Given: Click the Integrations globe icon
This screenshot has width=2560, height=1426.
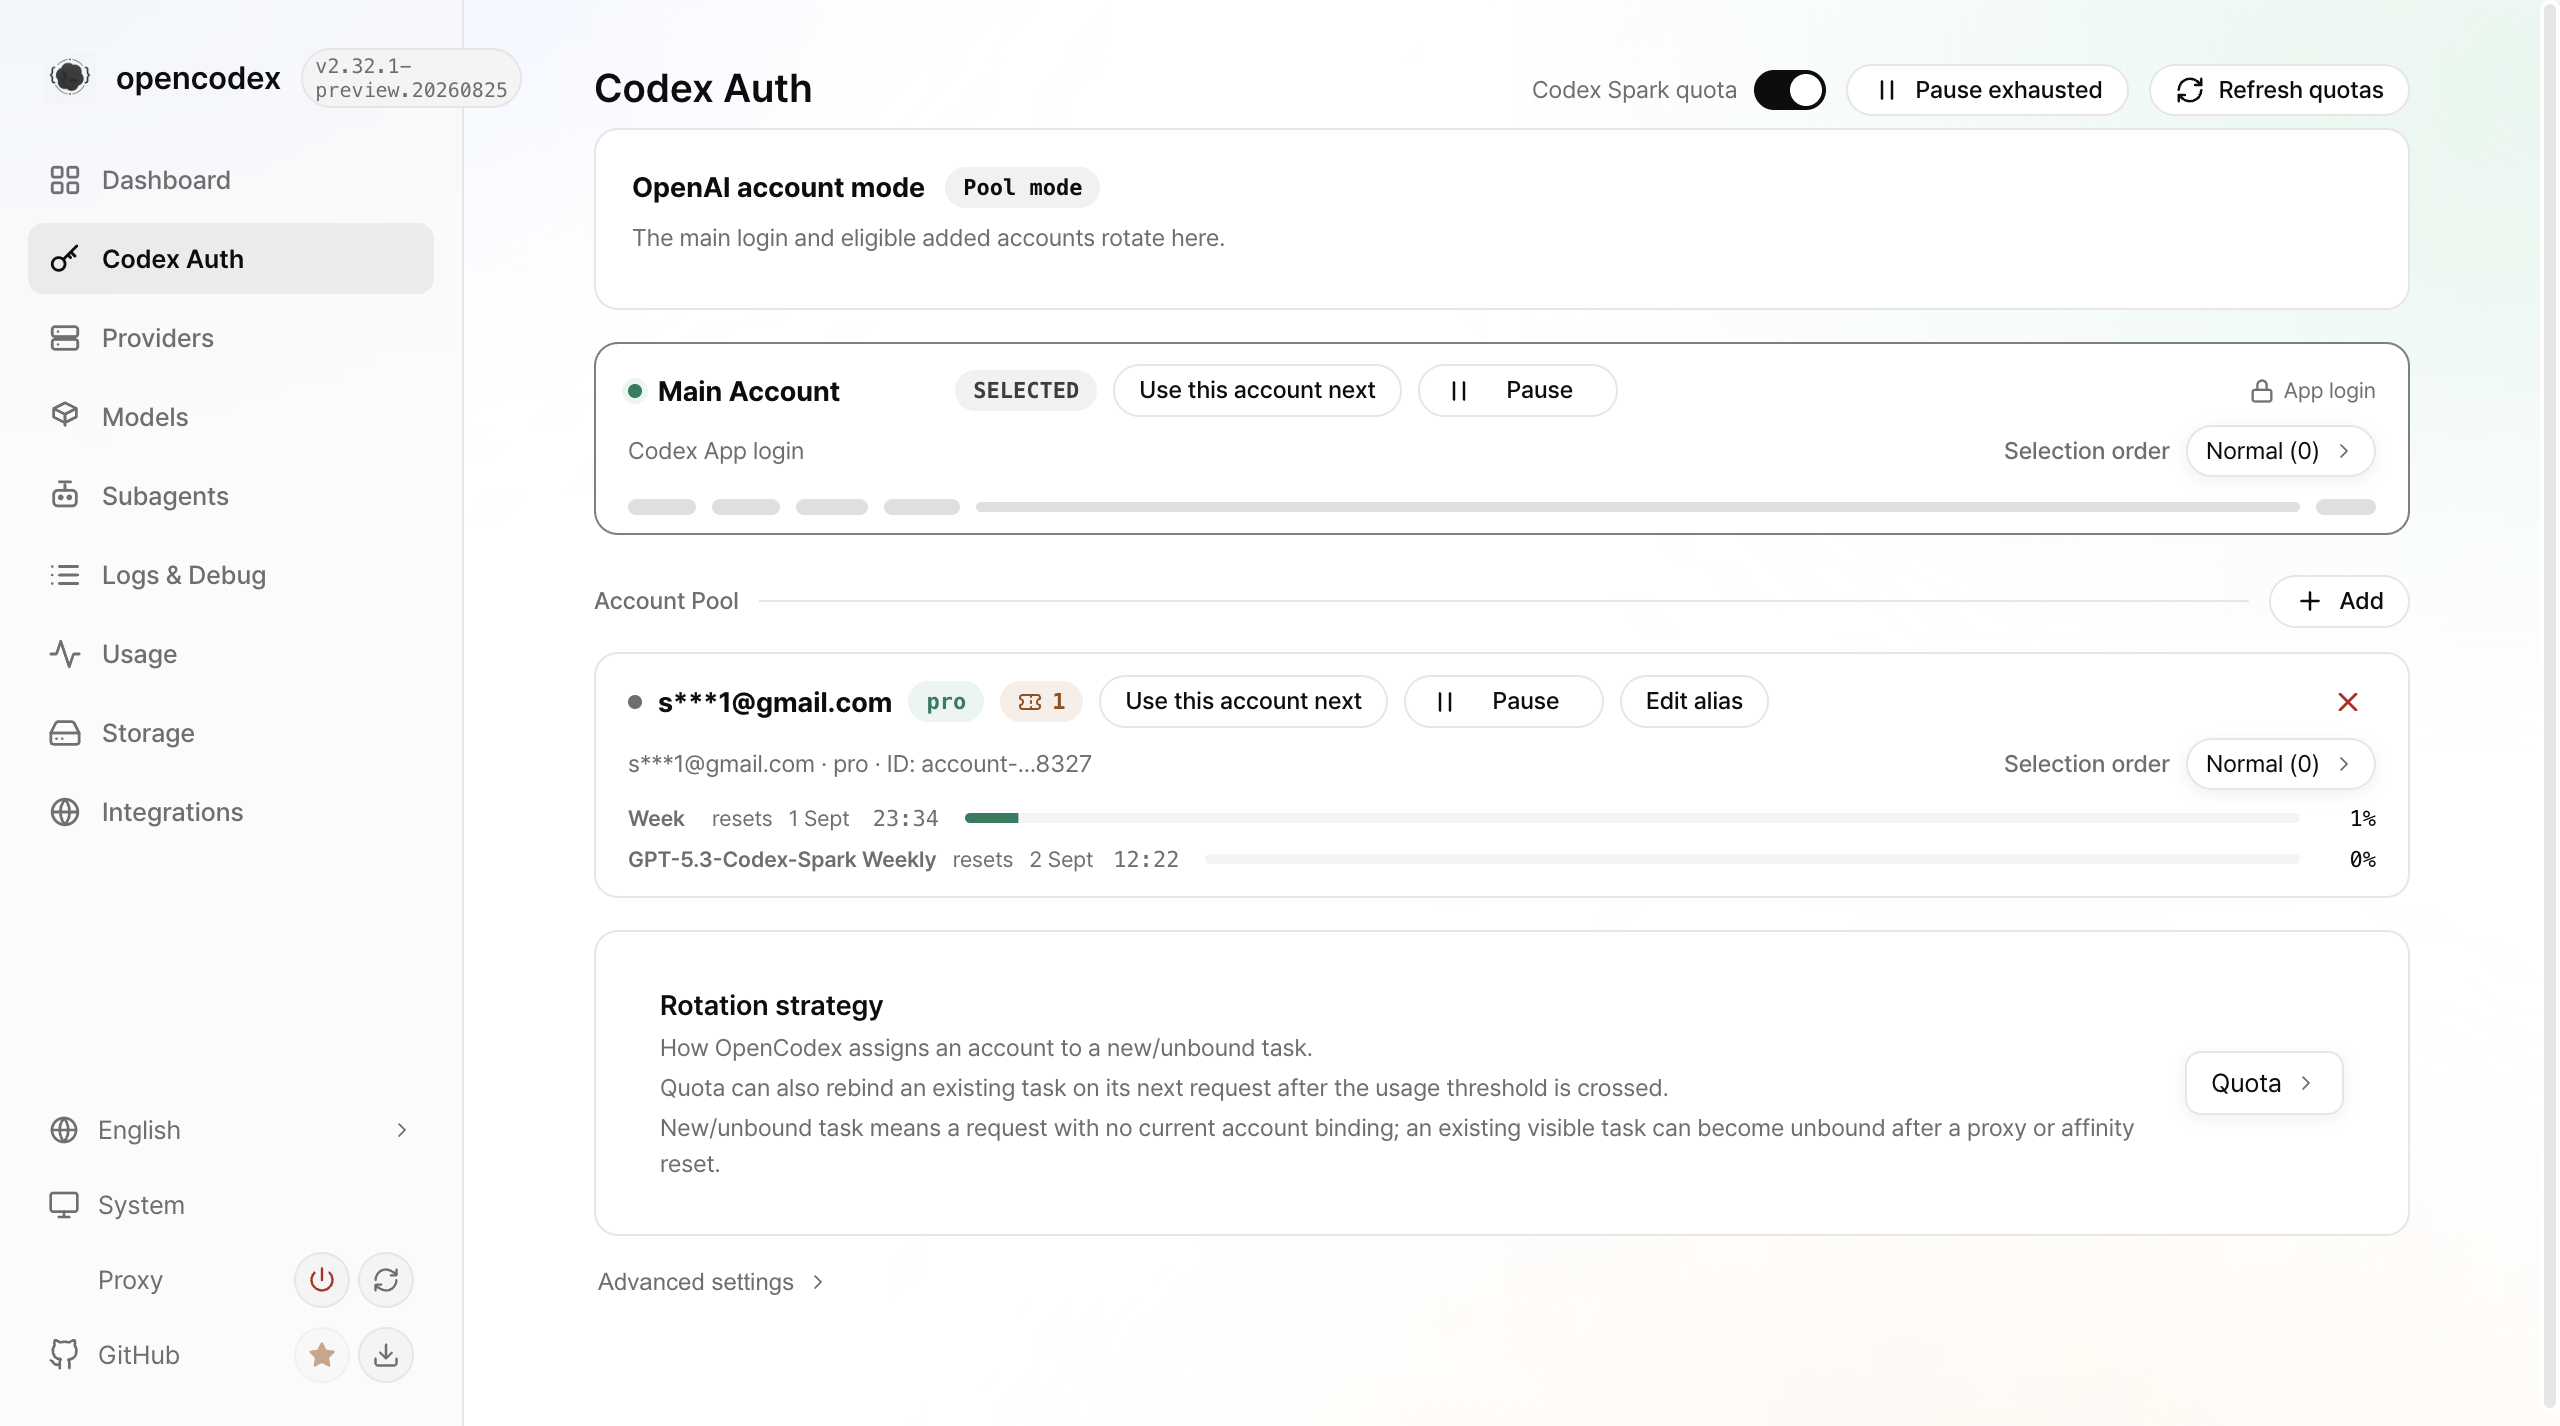Looking at the screenshot, I should click(x=65, y=812).
